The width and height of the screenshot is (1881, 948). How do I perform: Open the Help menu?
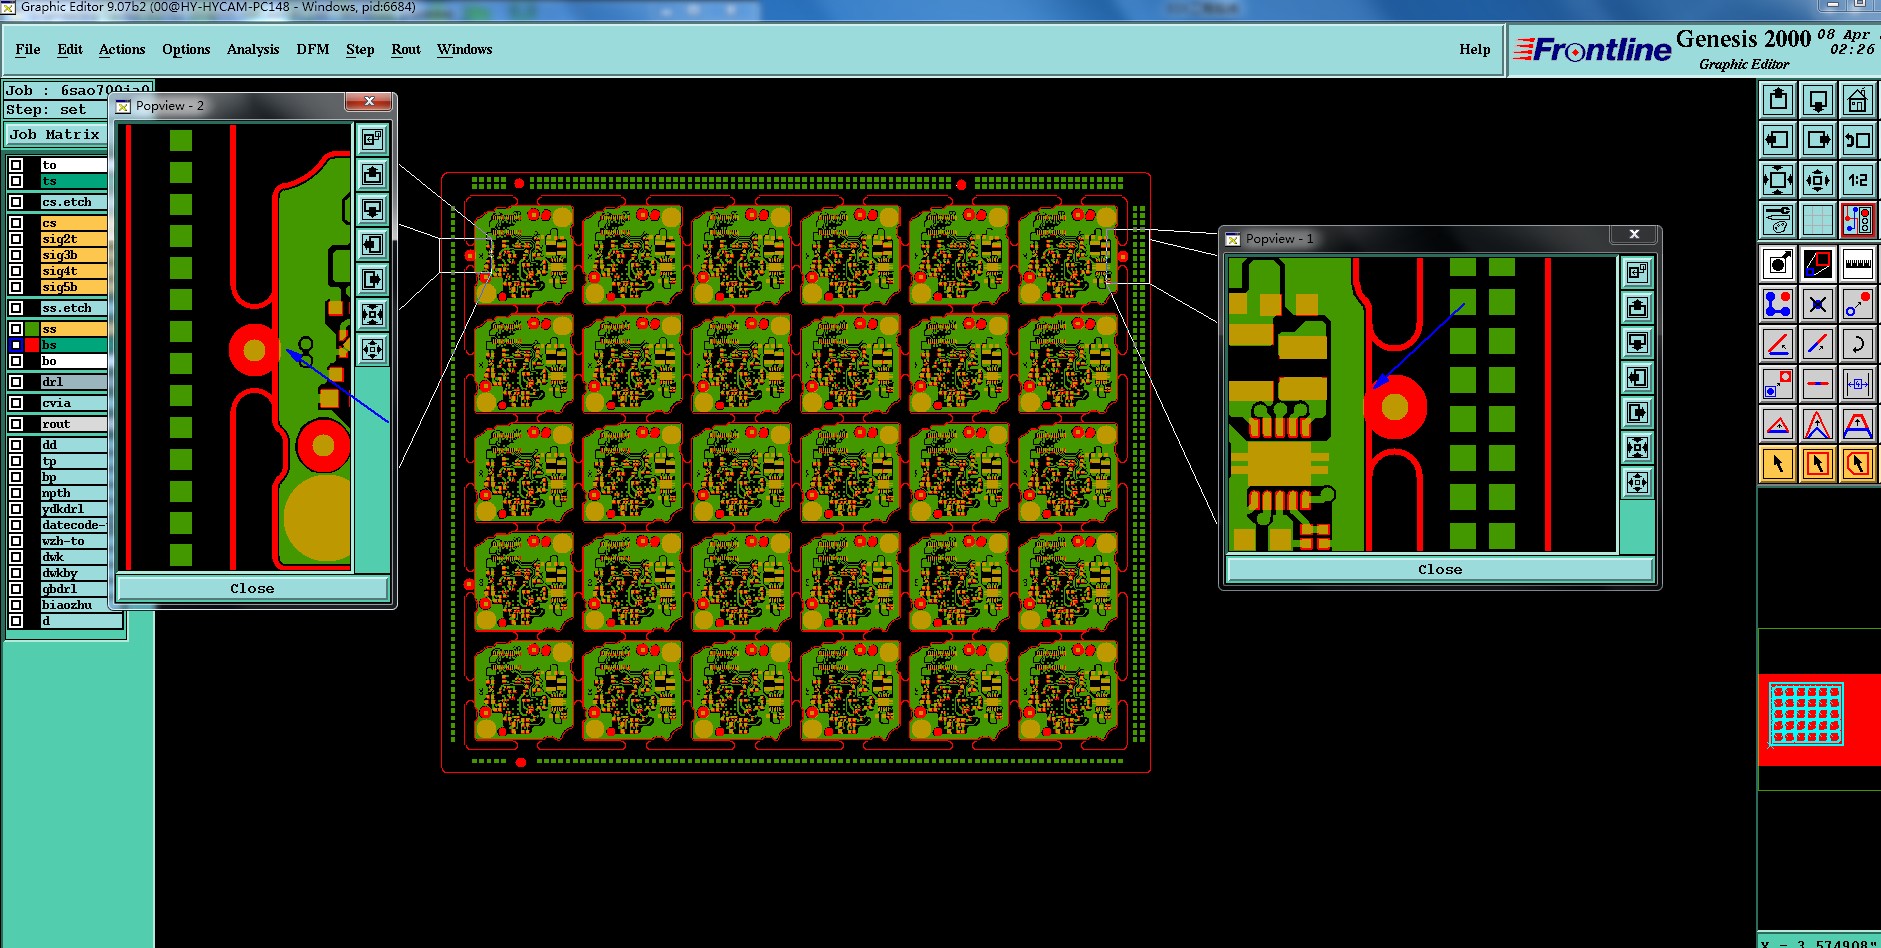1475,49
